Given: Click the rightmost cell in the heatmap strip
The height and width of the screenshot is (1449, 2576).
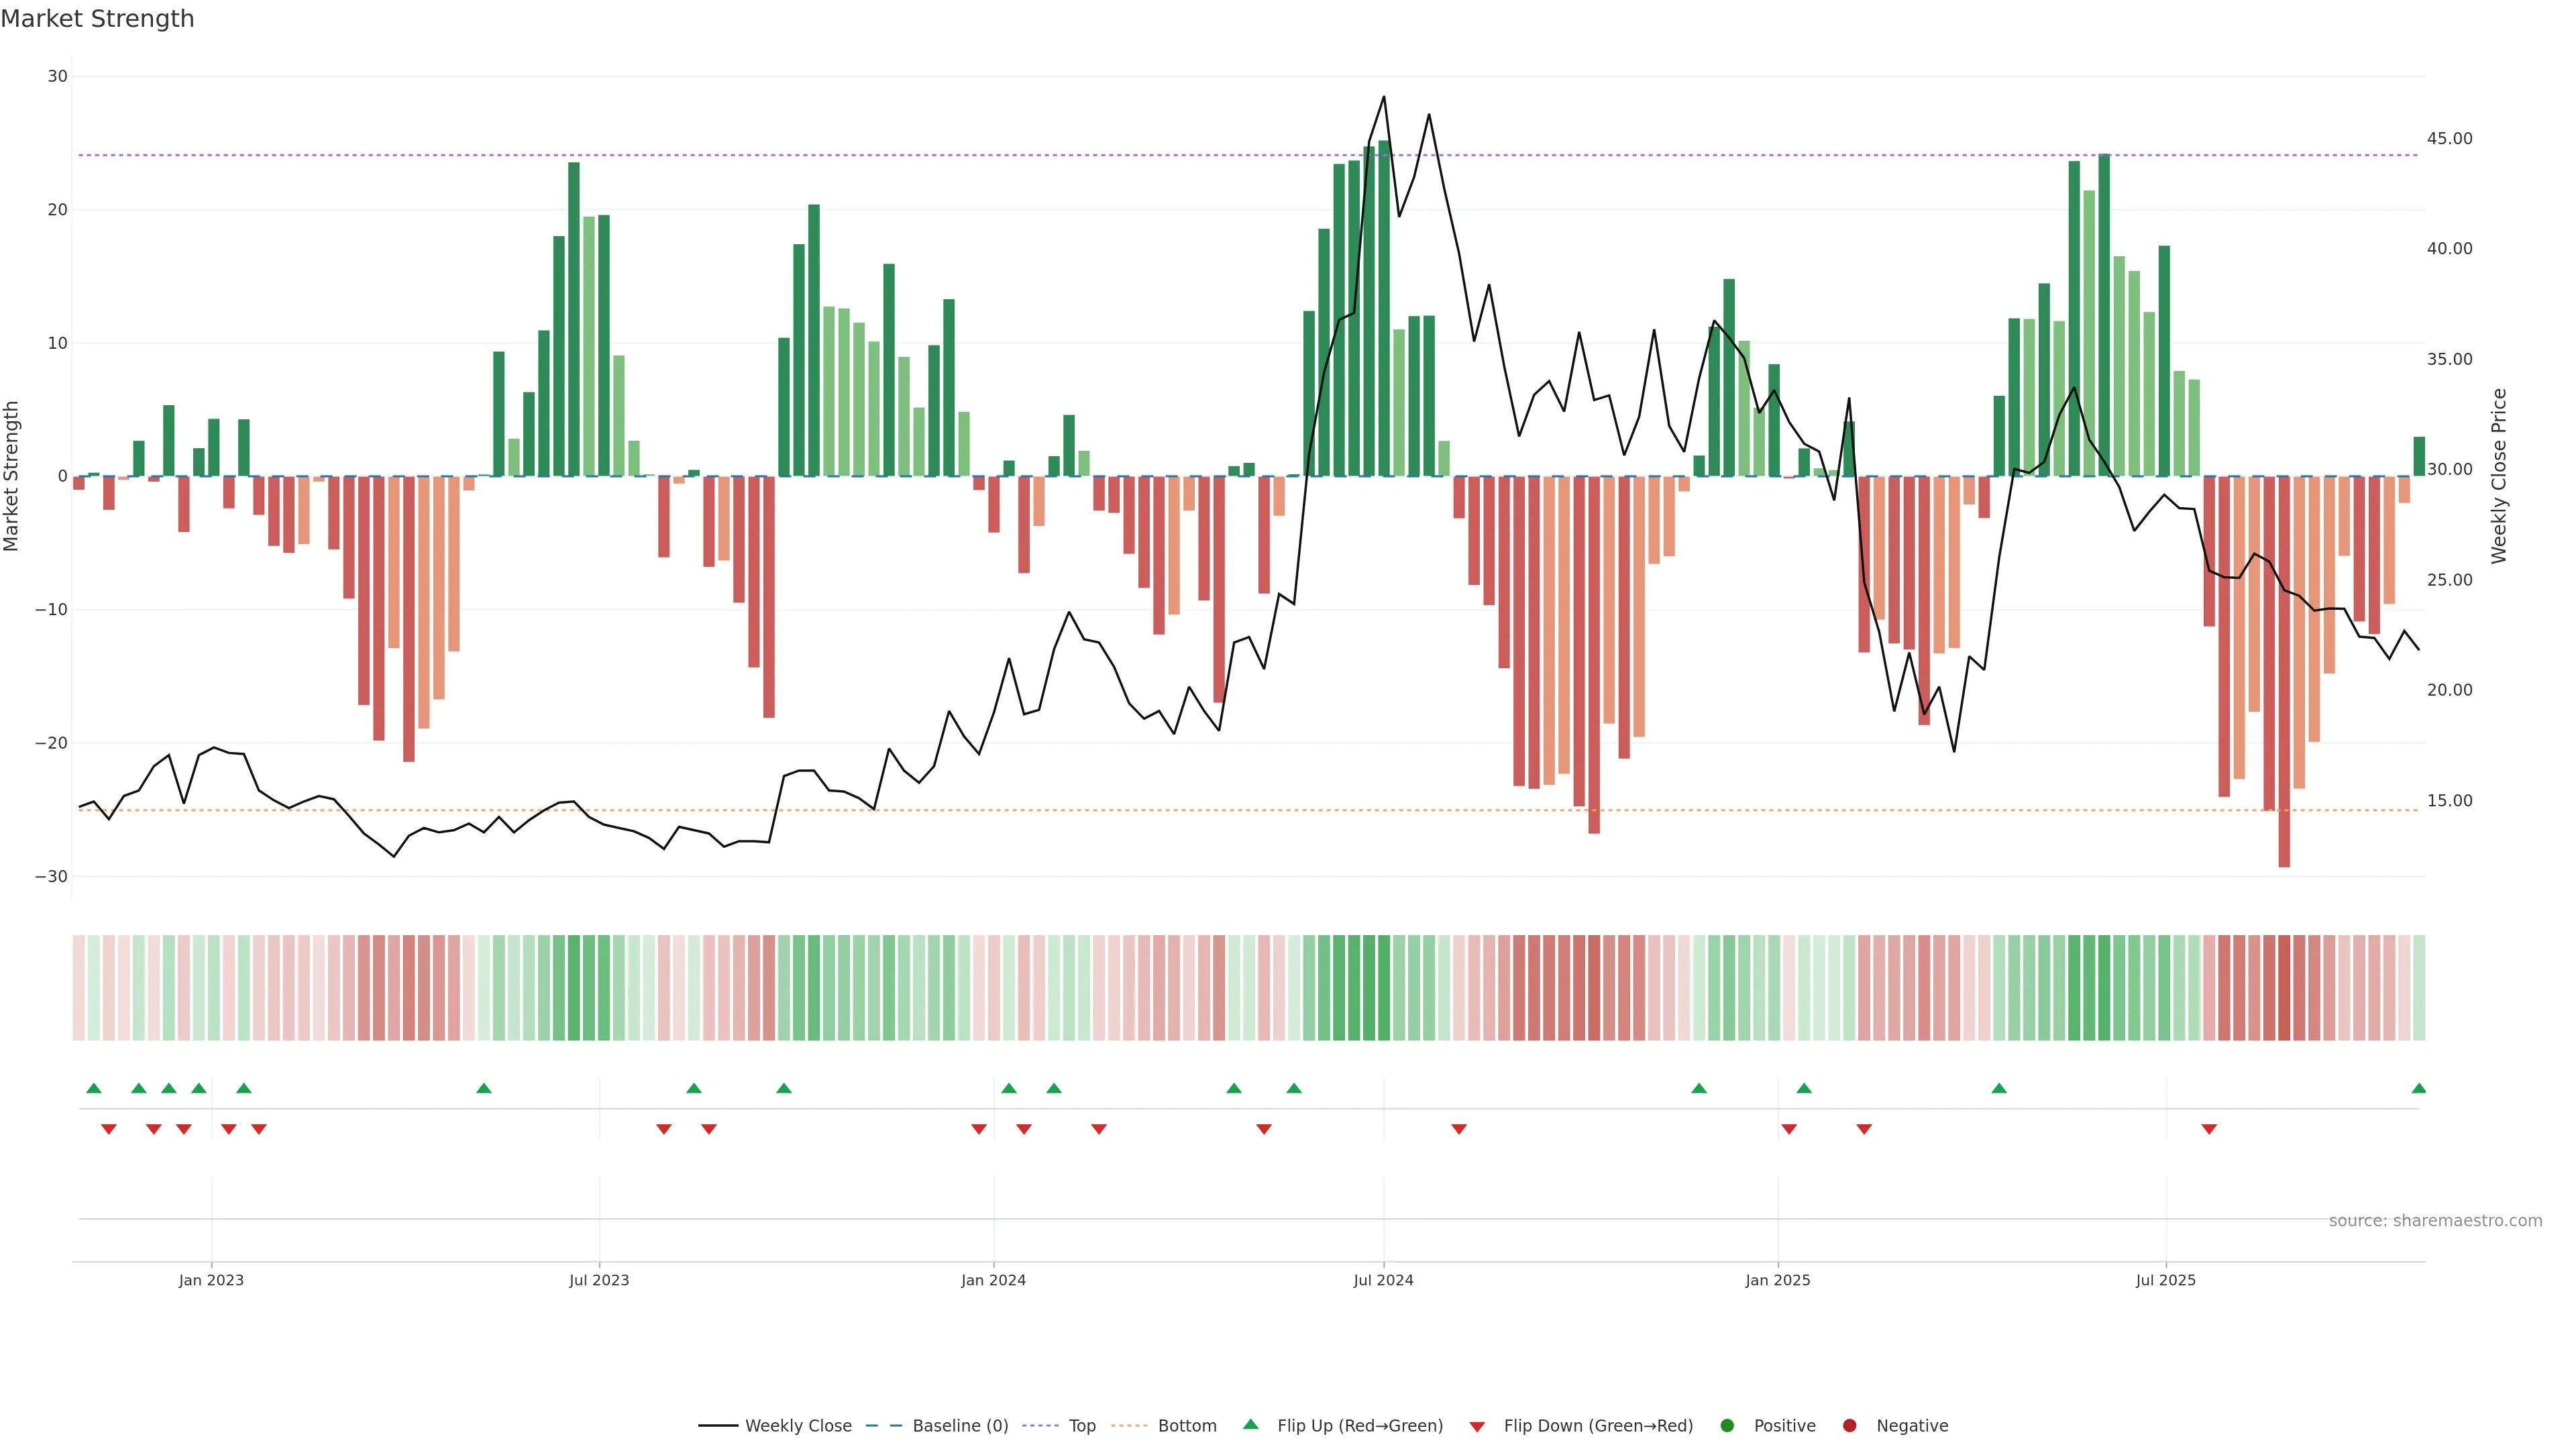Looking at the screenshot, I should coord(2418,987).
